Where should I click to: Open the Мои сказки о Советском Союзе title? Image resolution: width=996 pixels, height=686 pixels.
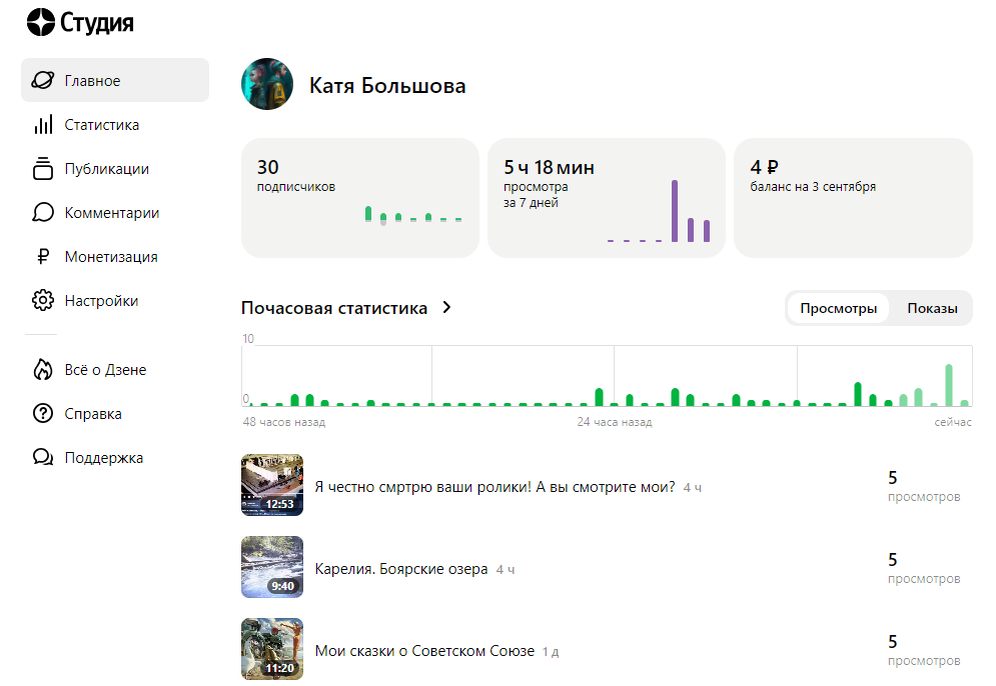point(425,650)
